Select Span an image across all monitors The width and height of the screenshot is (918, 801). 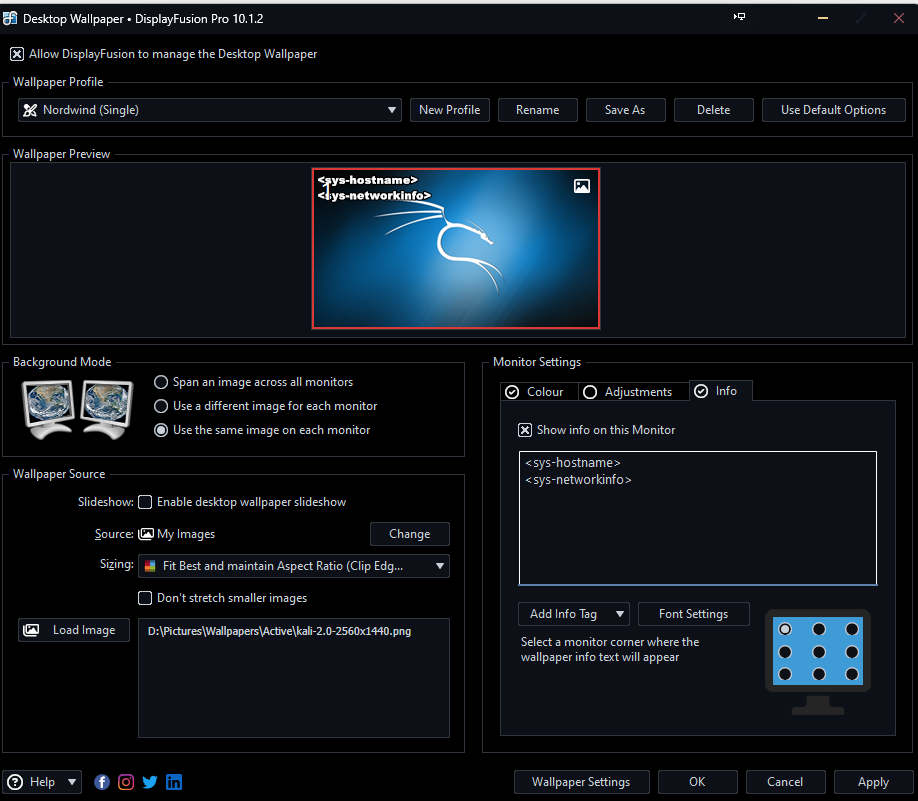coord(161,382)
